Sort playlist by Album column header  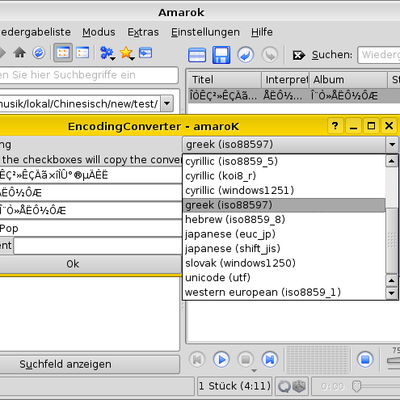348,80
